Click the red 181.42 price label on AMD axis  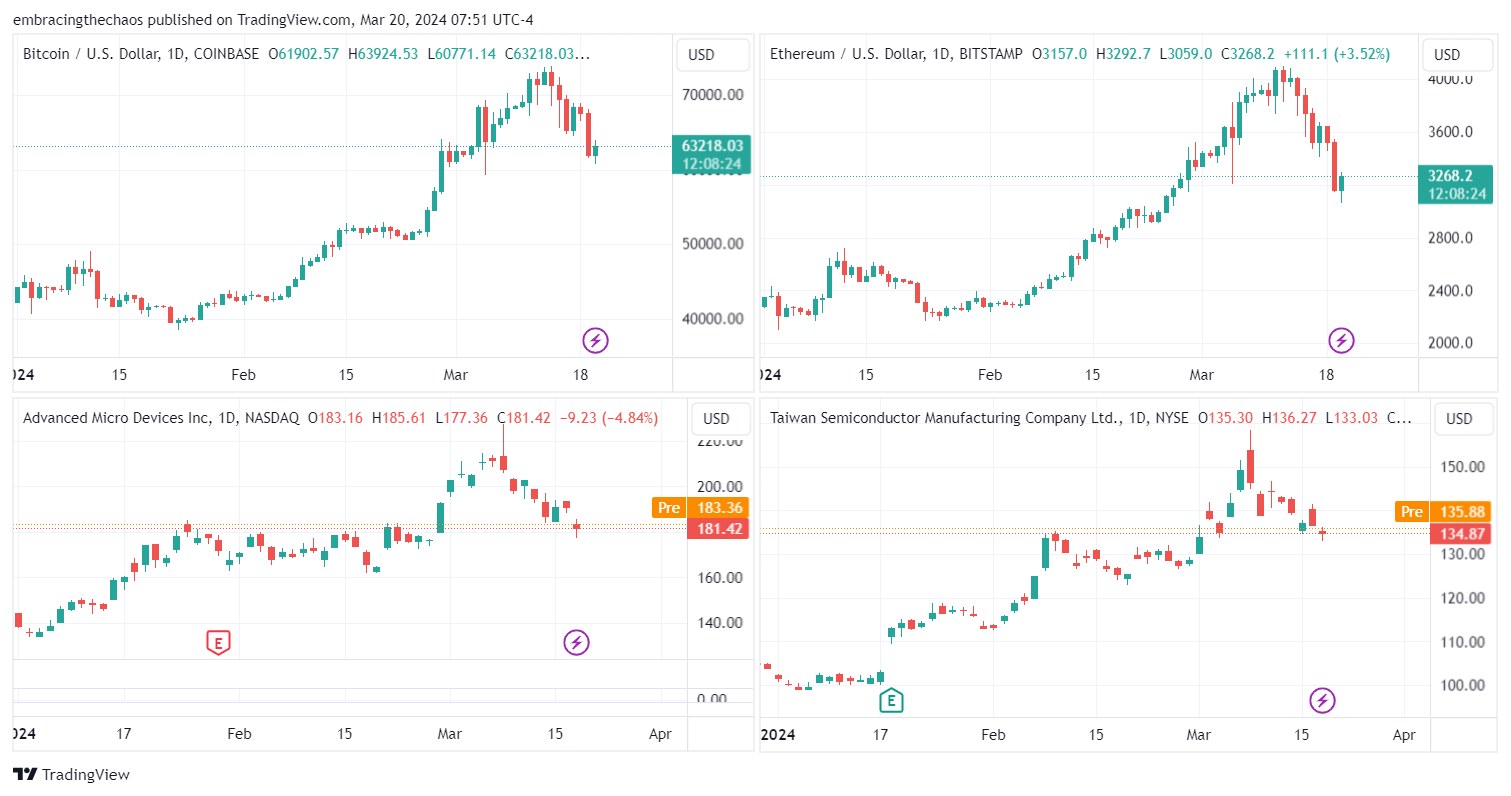[719, 528]
